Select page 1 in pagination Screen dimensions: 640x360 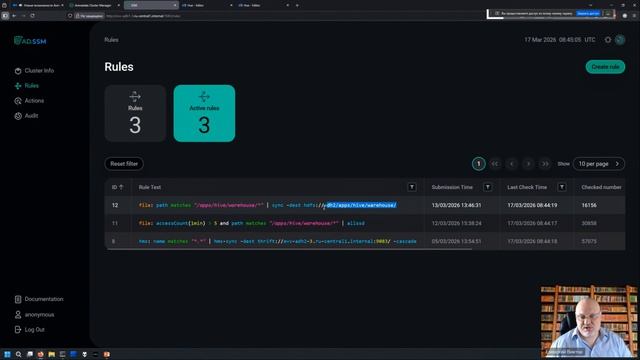(x=479, y=164)
